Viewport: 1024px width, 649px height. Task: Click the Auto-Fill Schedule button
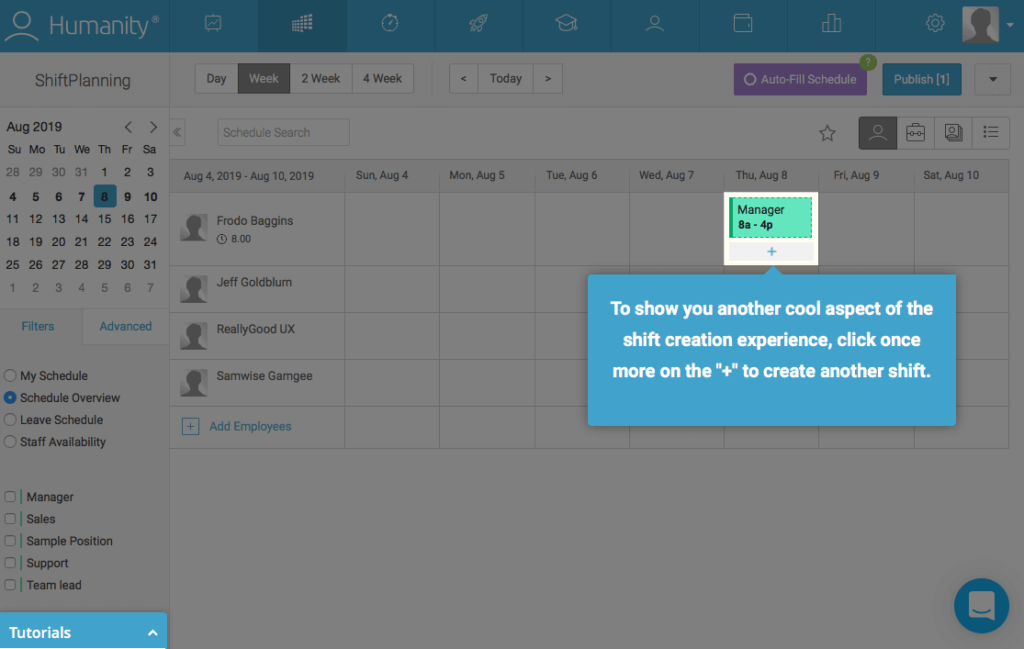click(800, 78)
